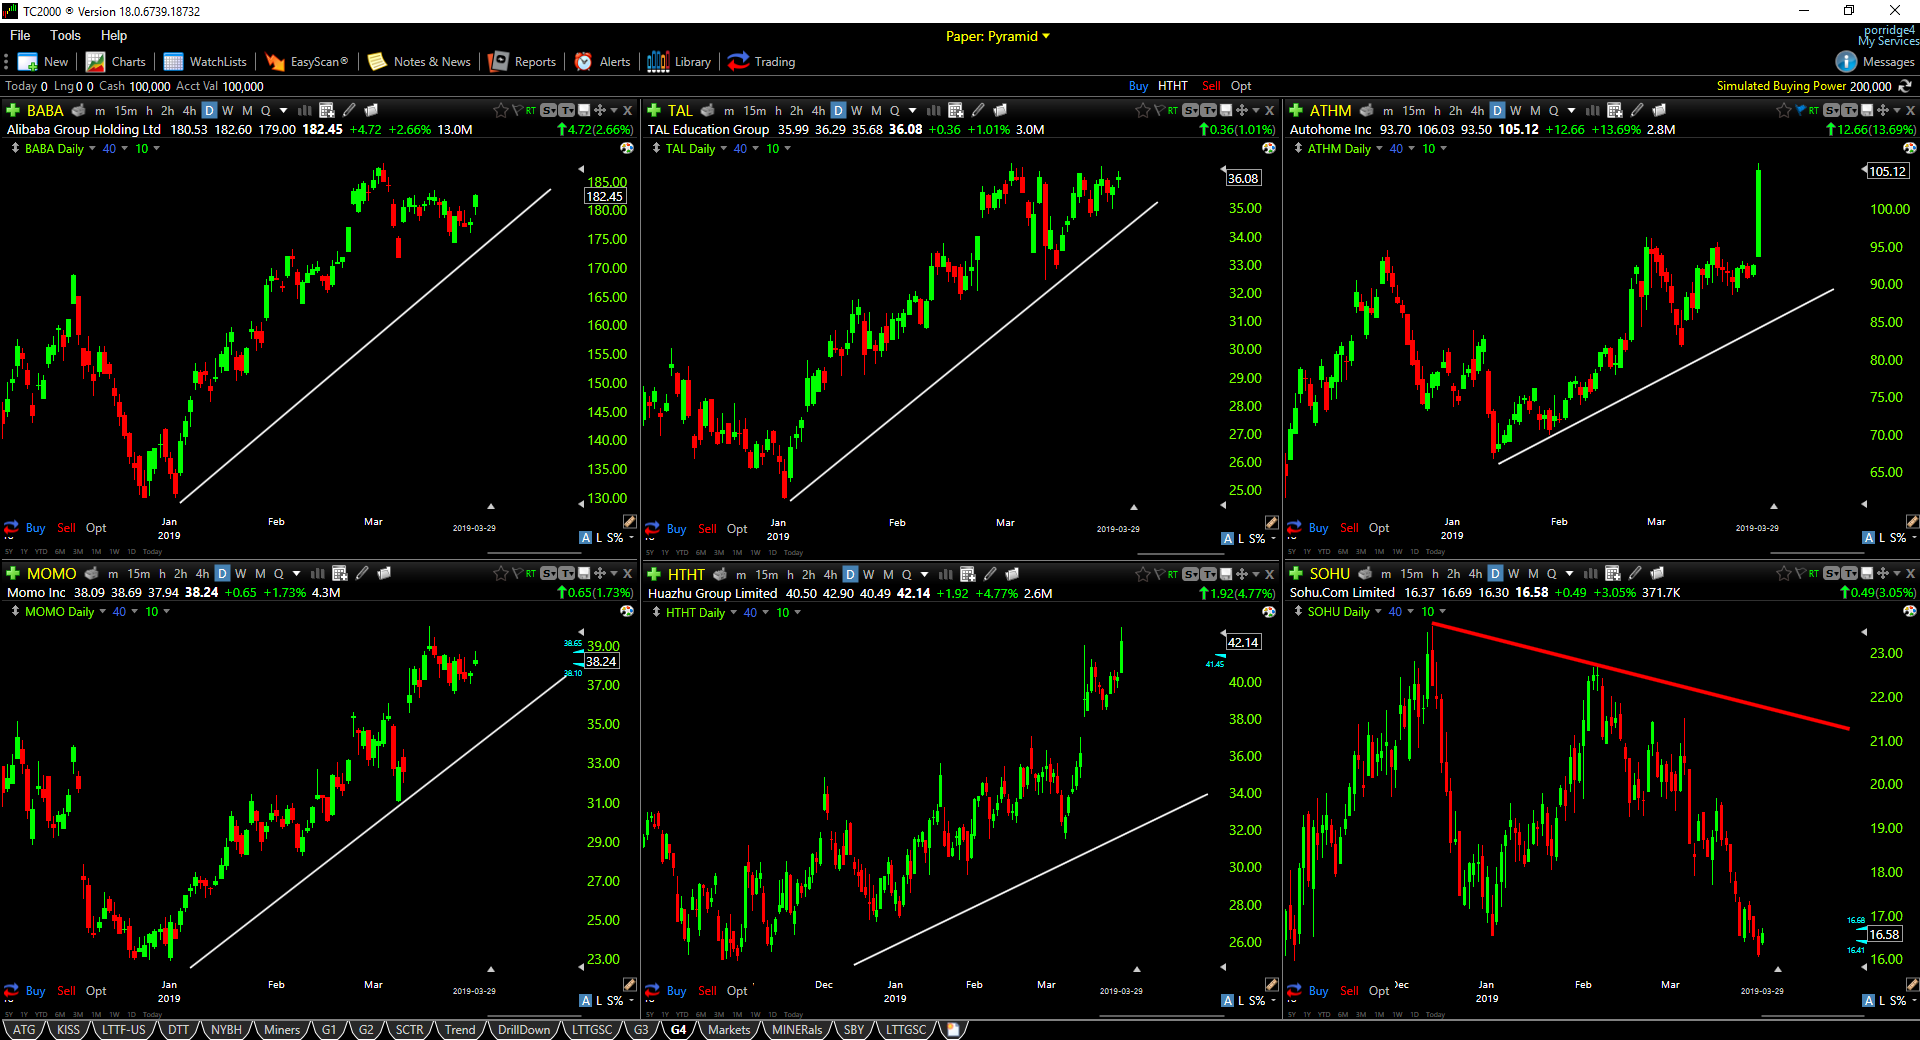The height and width of the screenshot is (1040, 1920).
Task: Click the folder icon on BABA chart
Action: tap(371, 110)
